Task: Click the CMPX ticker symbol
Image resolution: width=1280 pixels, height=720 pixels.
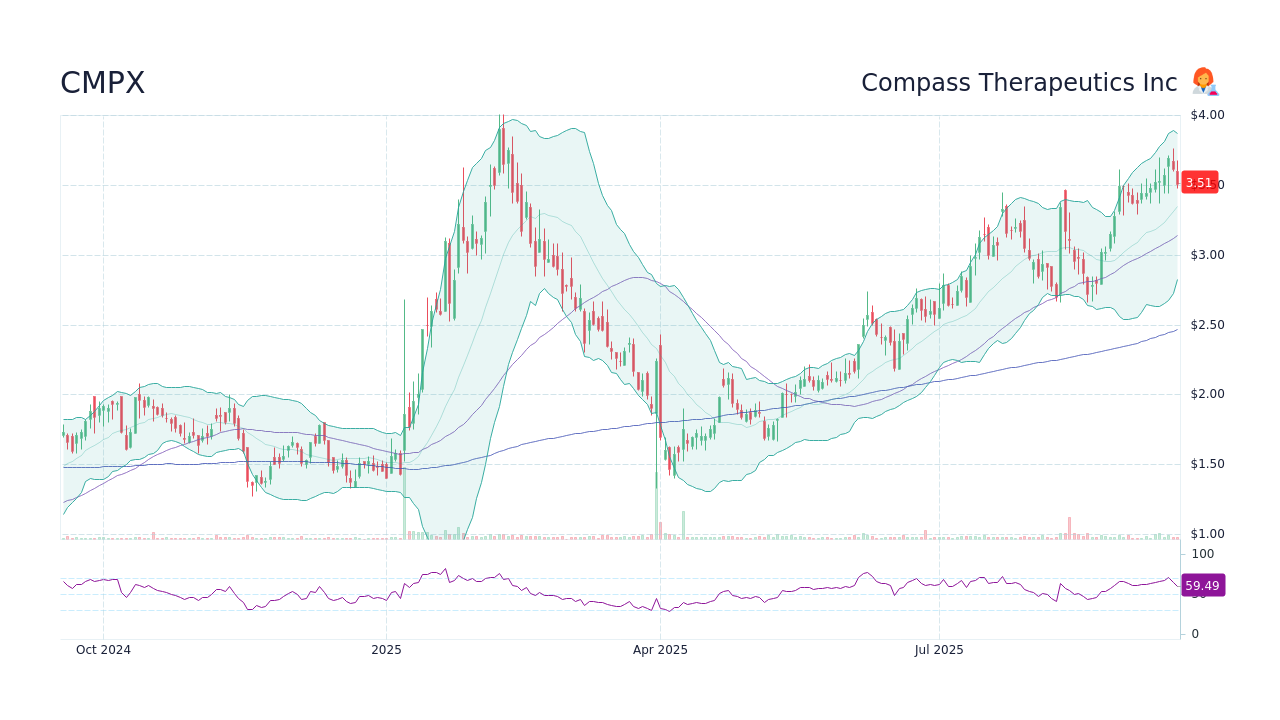Action: click(101, 83)
